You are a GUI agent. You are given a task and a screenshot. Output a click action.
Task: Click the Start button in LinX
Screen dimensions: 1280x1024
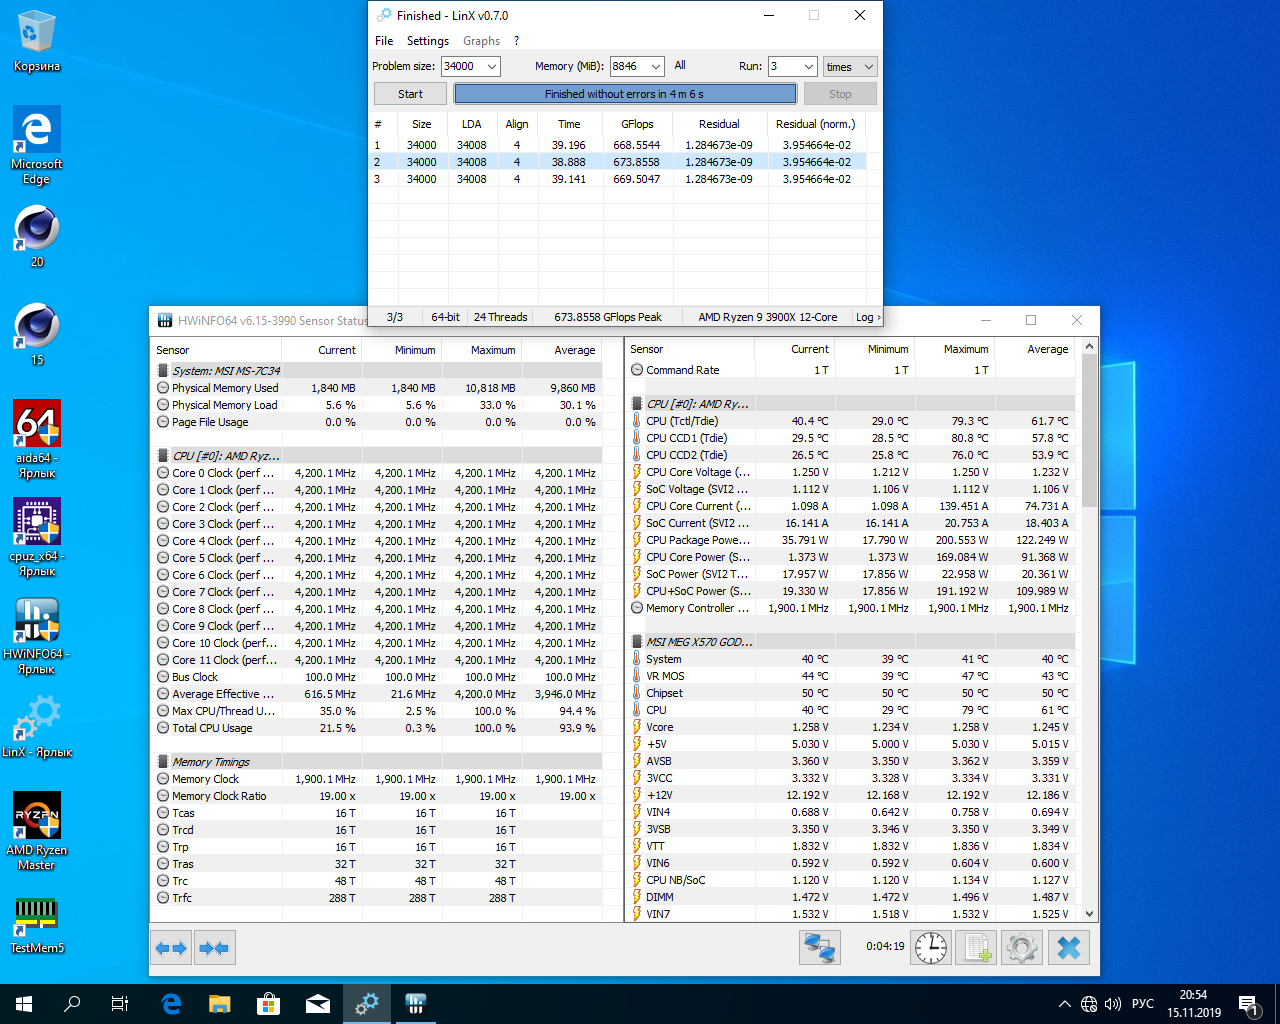point(410,94)
